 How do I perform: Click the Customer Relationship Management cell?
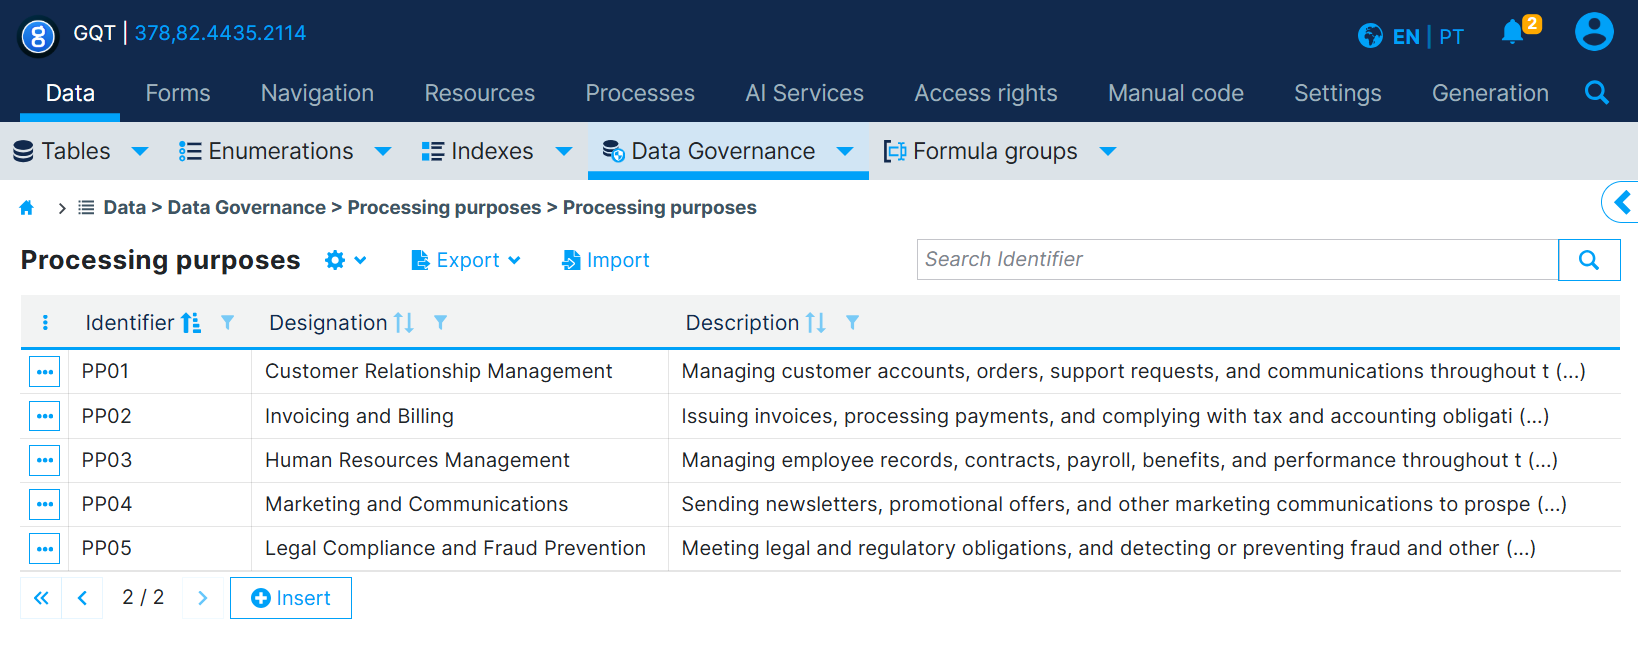tap(460, 372)
